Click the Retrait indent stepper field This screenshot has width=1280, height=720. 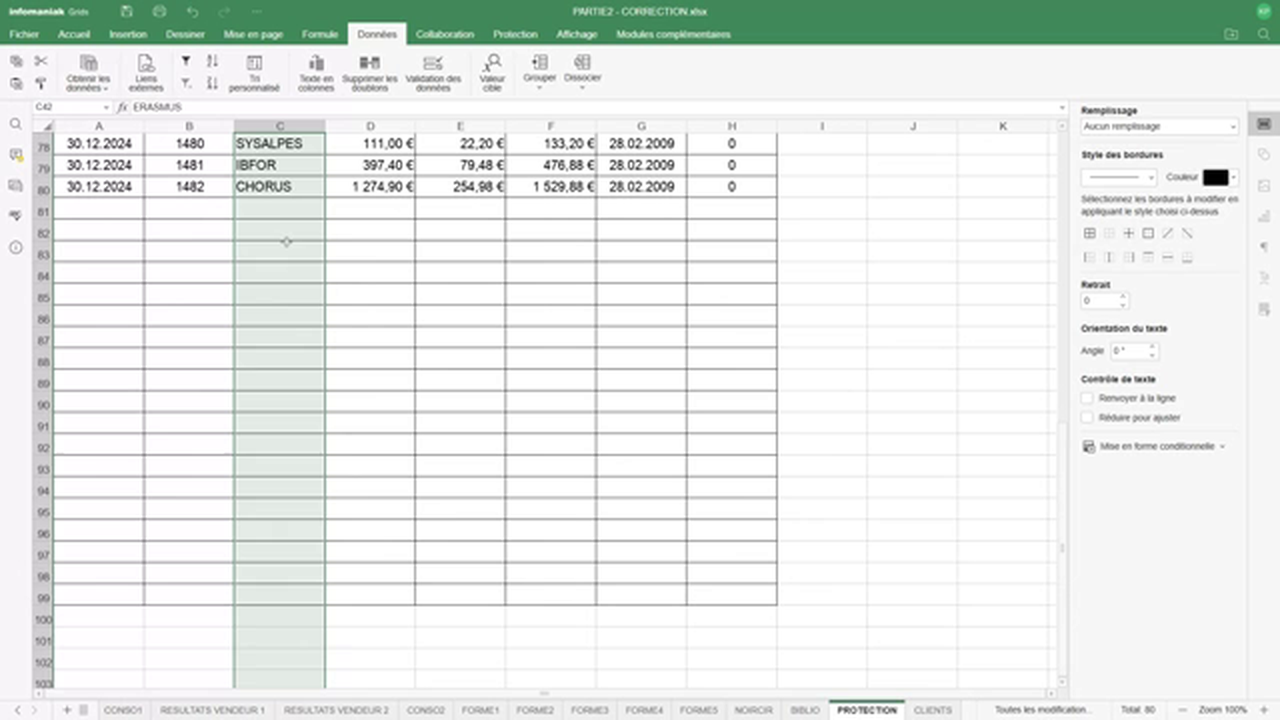tap(1104, 301)
